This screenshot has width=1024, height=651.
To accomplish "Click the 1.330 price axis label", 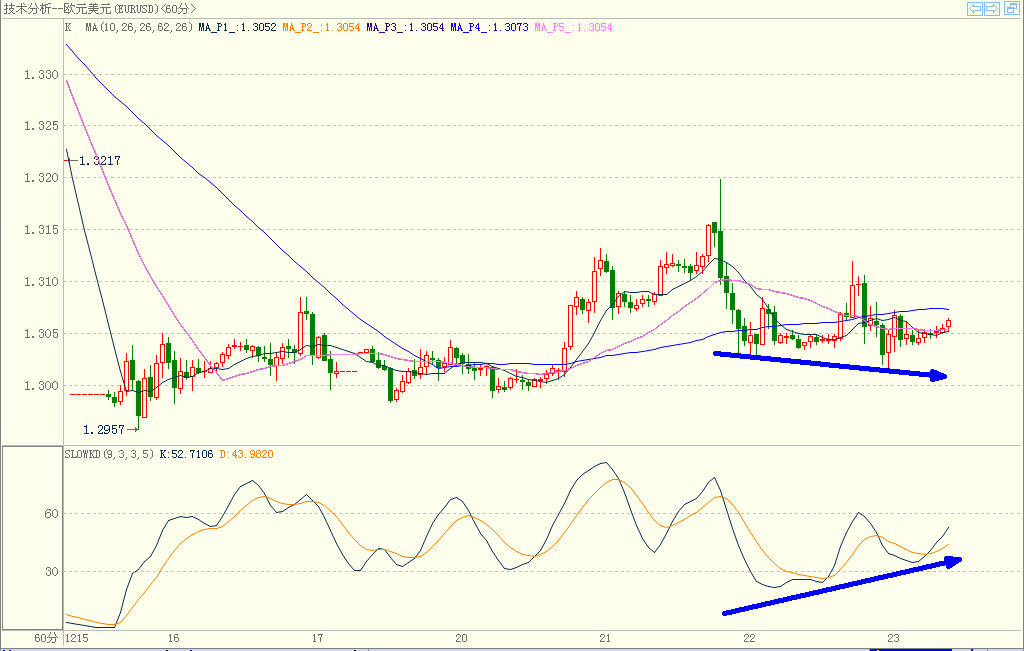I will 41,74.
